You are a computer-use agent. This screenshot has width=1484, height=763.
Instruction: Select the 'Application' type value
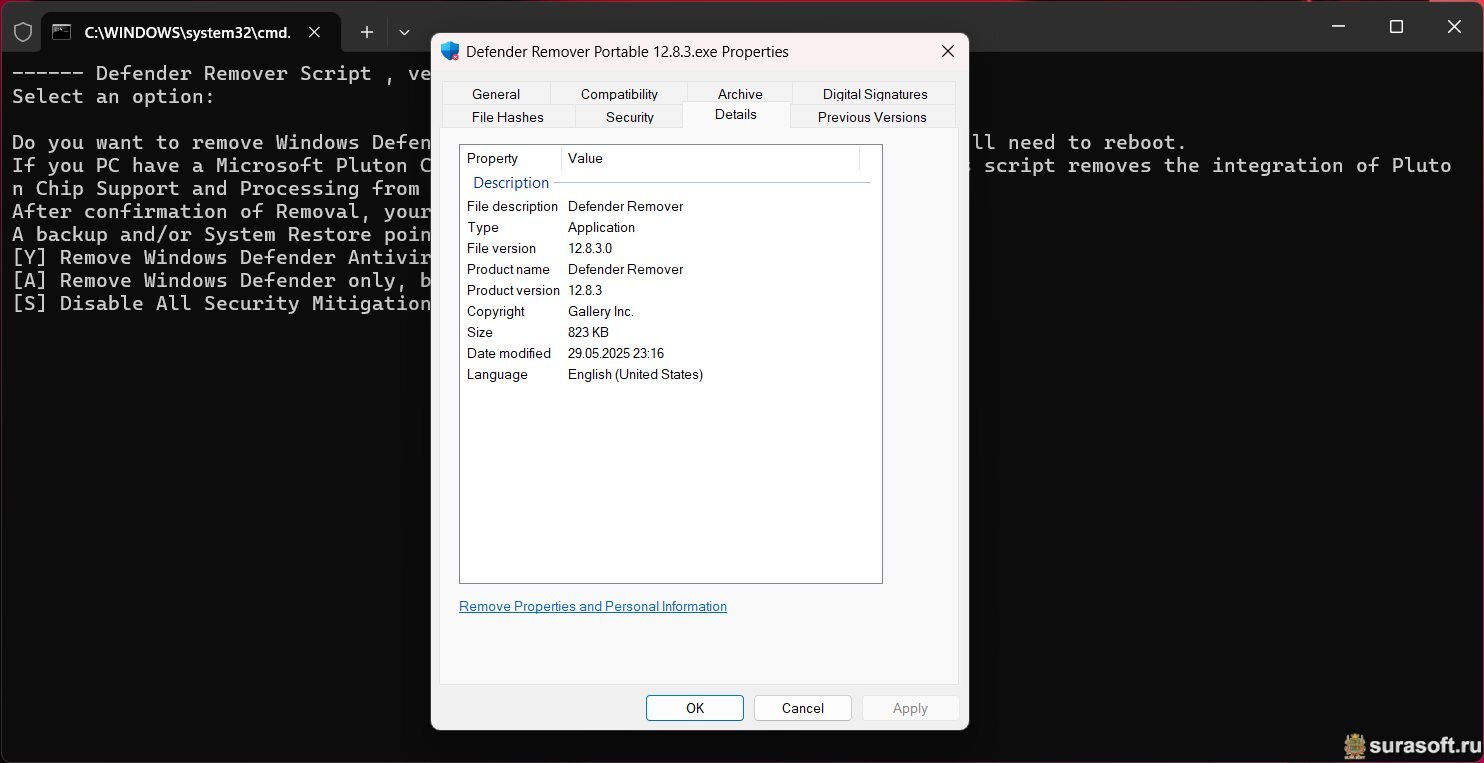(601, 227)
